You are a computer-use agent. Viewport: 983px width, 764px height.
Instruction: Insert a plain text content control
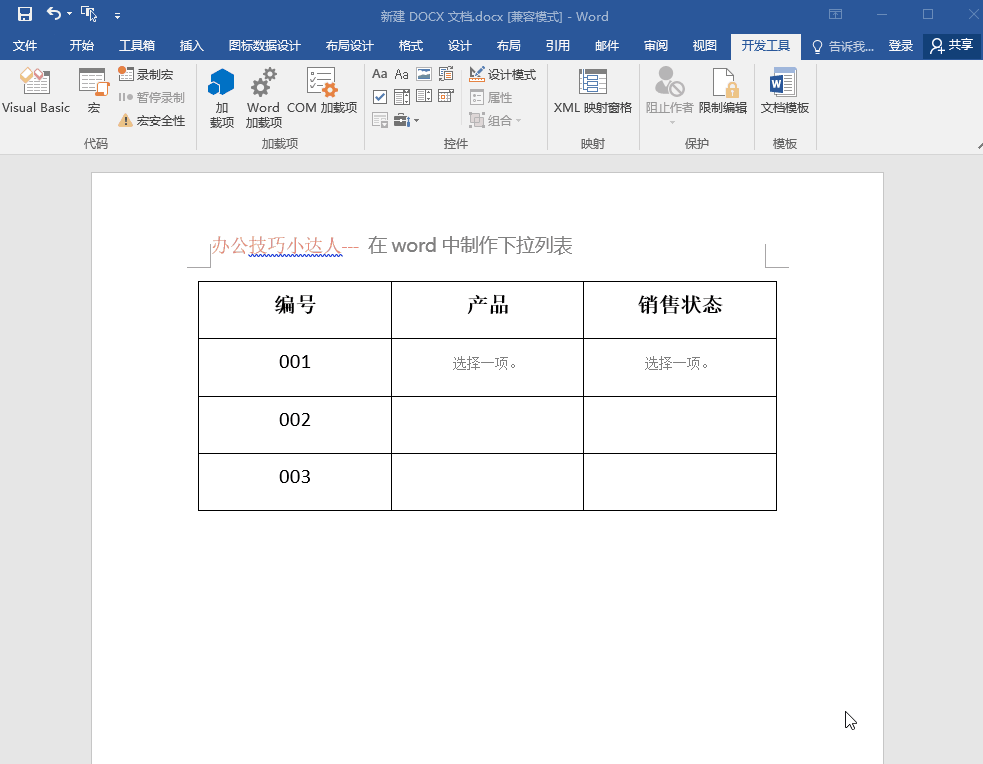401,74
